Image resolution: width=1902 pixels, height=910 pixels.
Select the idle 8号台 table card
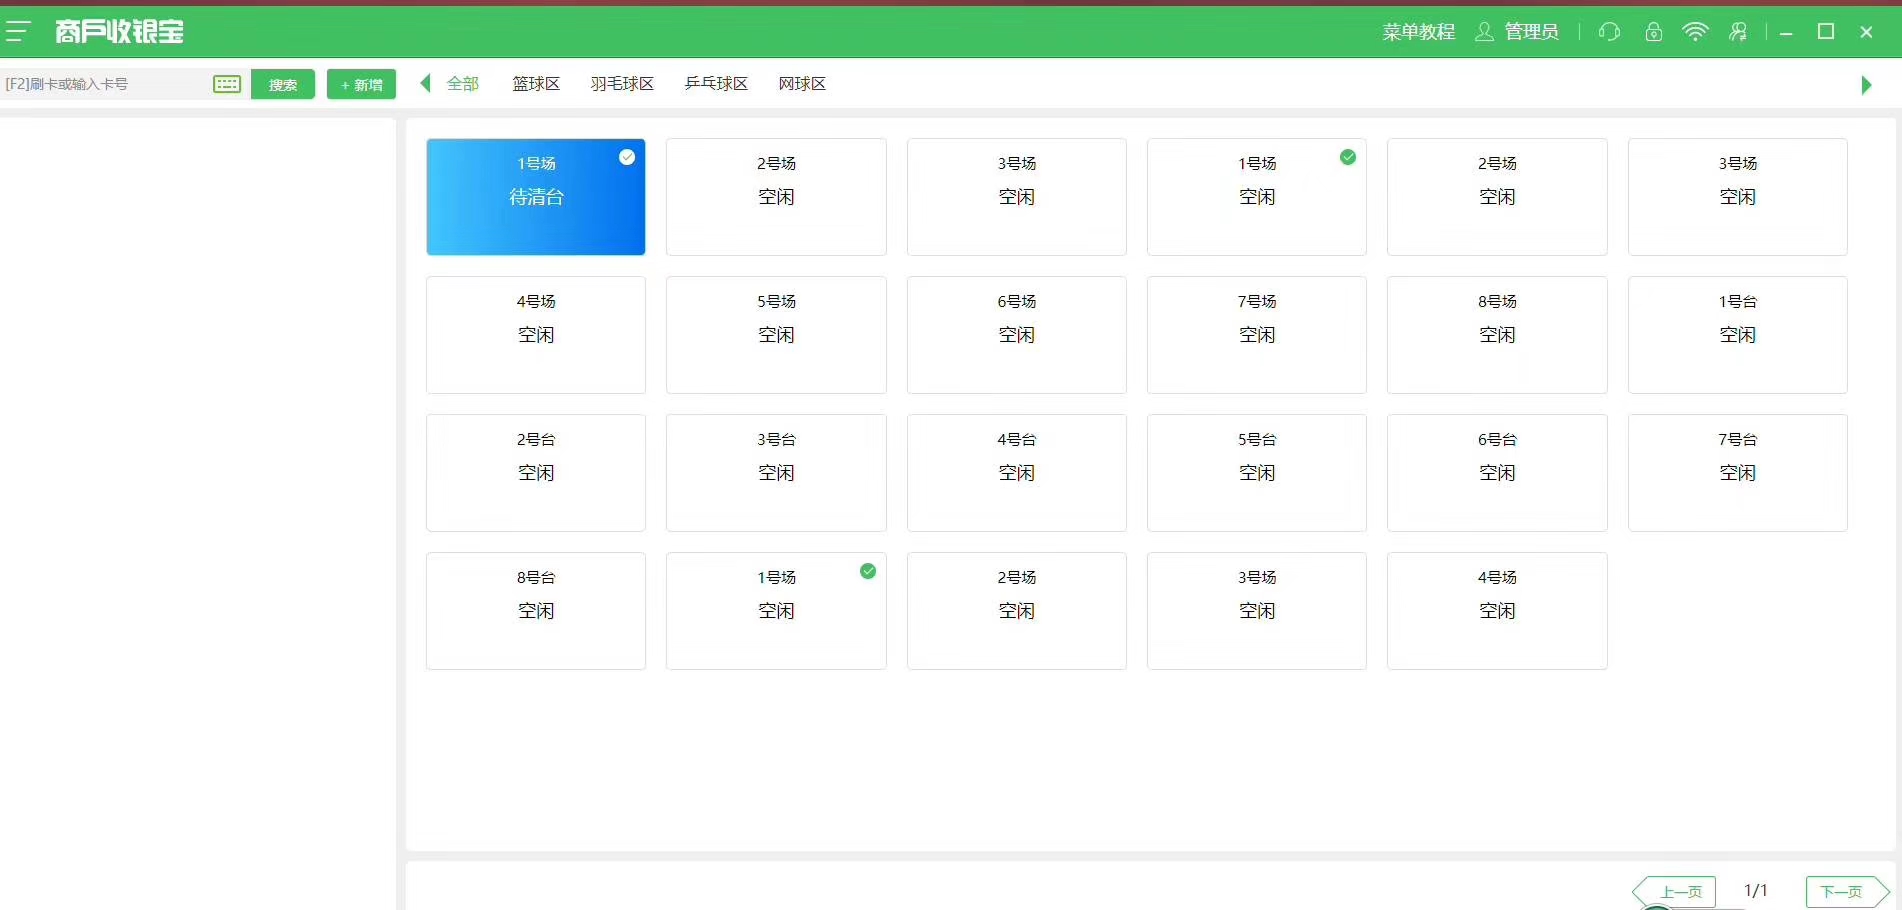(x=536, y=611)
